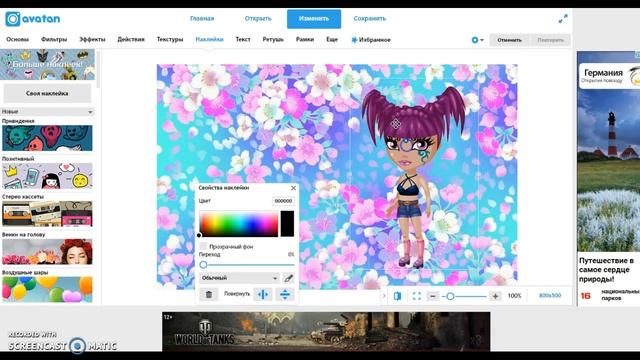
Task: Pick the eyedropper eraser tool icon
Action: (289, 278)
